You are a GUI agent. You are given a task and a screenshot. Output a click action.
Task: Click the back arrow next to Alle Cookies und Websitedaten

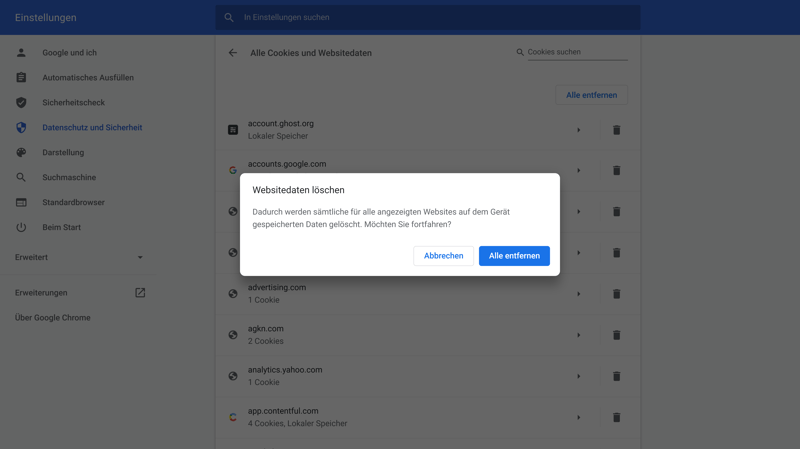pyautogui.click(x=233, y=53)
